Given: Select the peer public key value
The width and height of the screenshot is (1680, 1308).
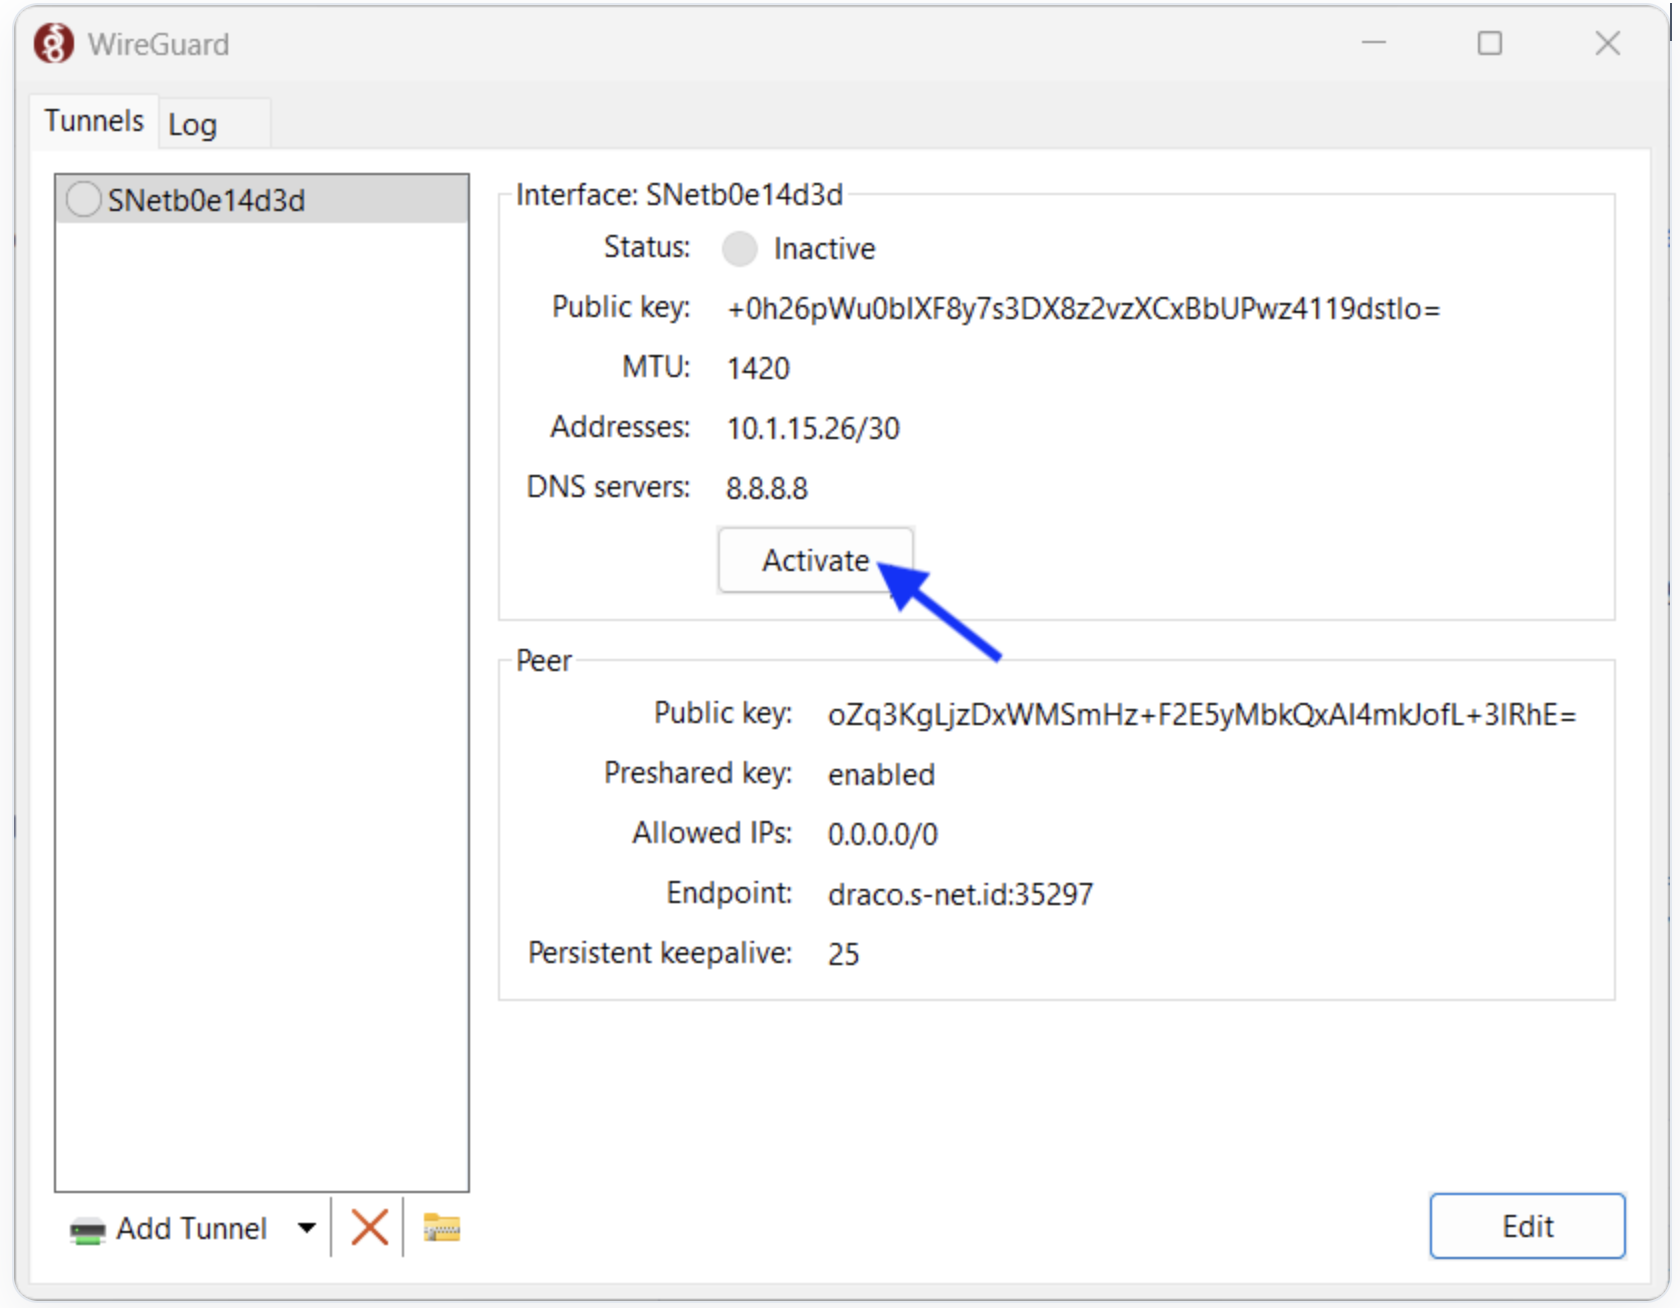Looking at the screenshot, I should coord(1202,714).
